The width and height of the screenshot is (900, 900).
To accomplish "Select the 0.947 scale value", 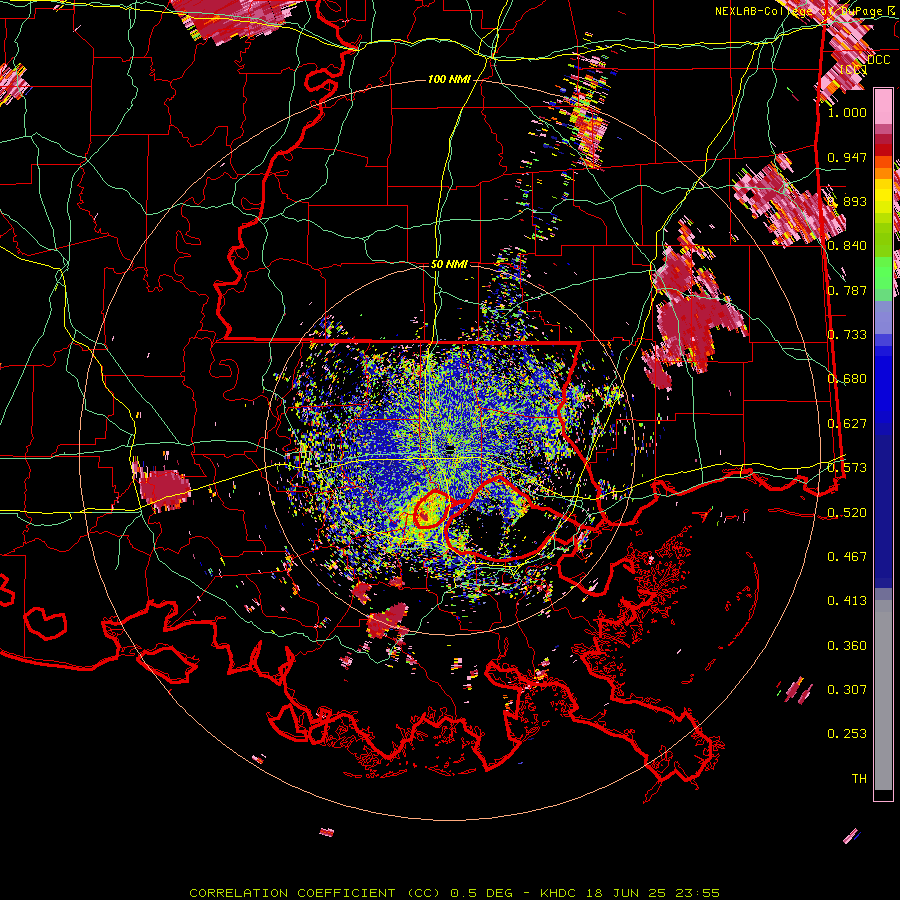I will pyautogui.click(x=847, y=157).
